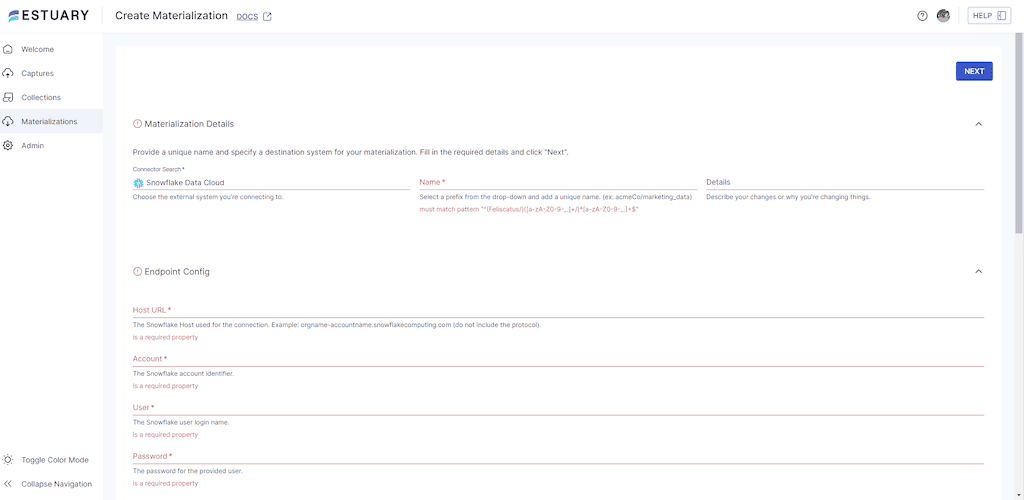The height and width of the screenshot is (500, 1024).
Task: Open the HELP panel button
Action: coord(989,16)
